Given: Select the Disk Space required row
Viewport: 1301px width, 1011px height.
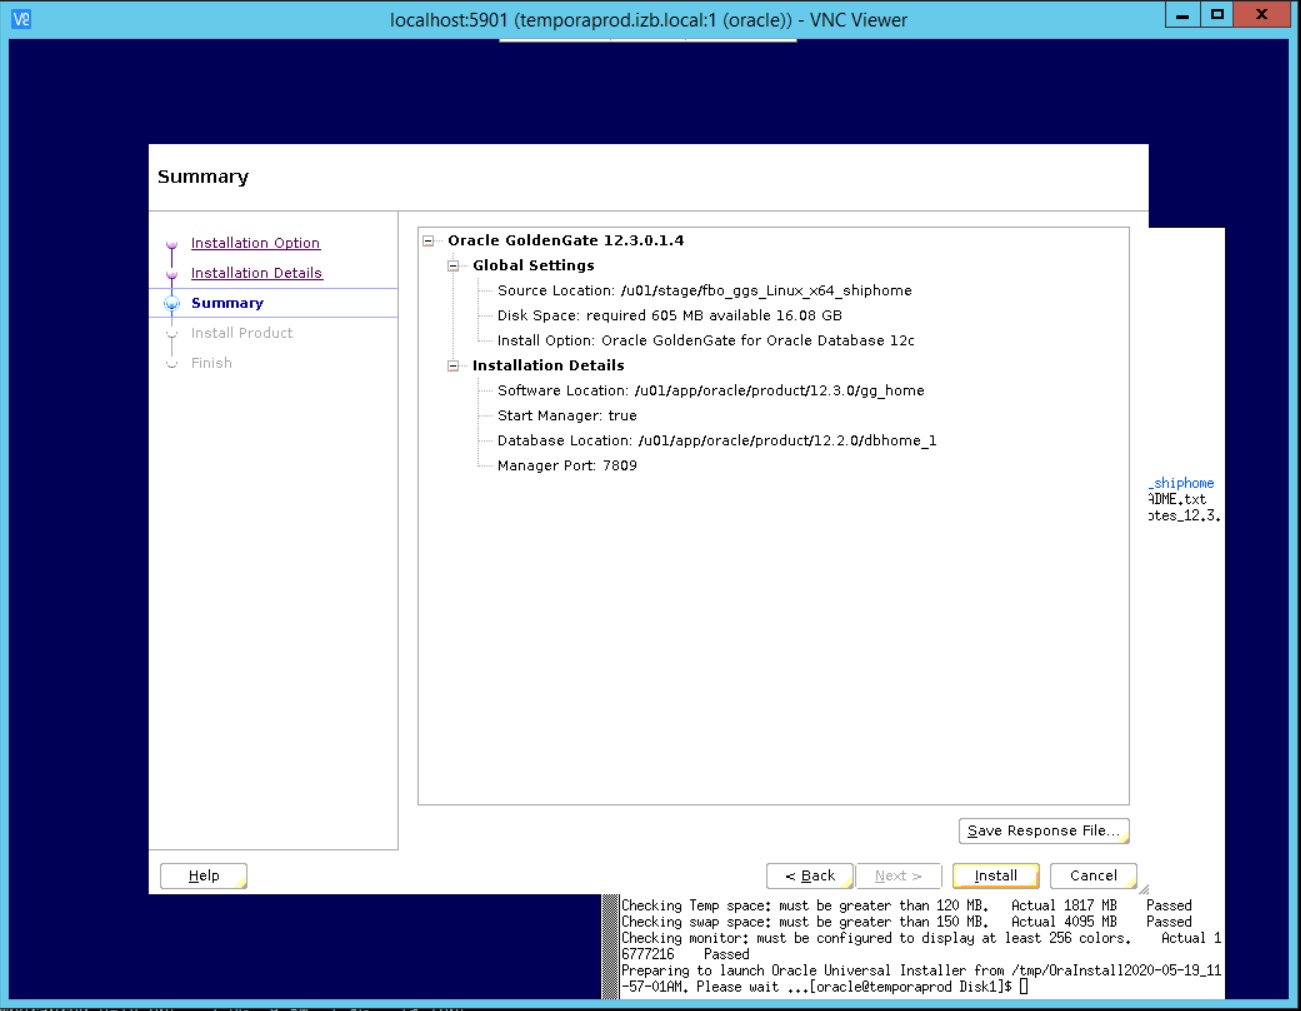Looking at the screenshot, I should click(669, 316).
